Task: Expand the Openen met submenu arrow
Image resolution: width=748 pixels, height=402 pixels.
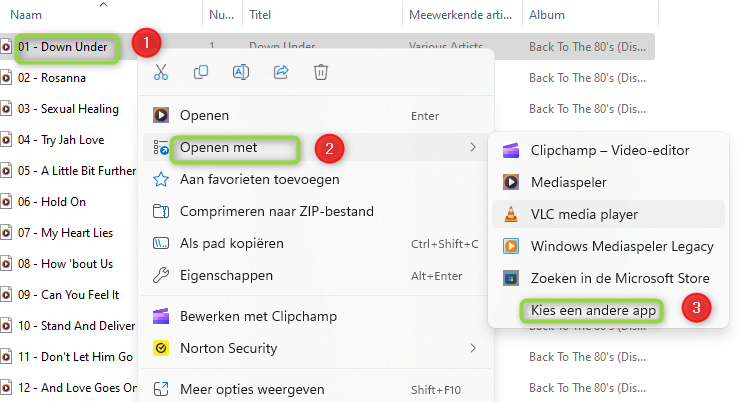Action: [x=473, y=147]
